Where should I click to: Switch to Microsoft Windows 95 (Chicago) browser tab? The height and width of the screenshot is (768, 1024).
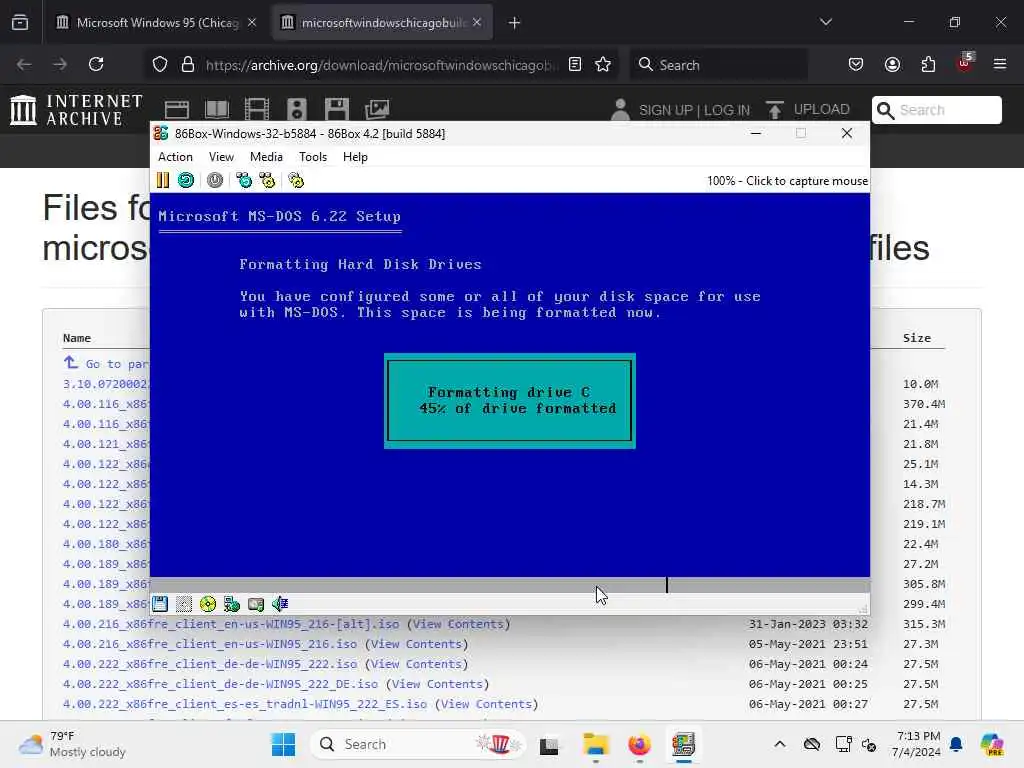pyautogui.click(x=155, y=23)
